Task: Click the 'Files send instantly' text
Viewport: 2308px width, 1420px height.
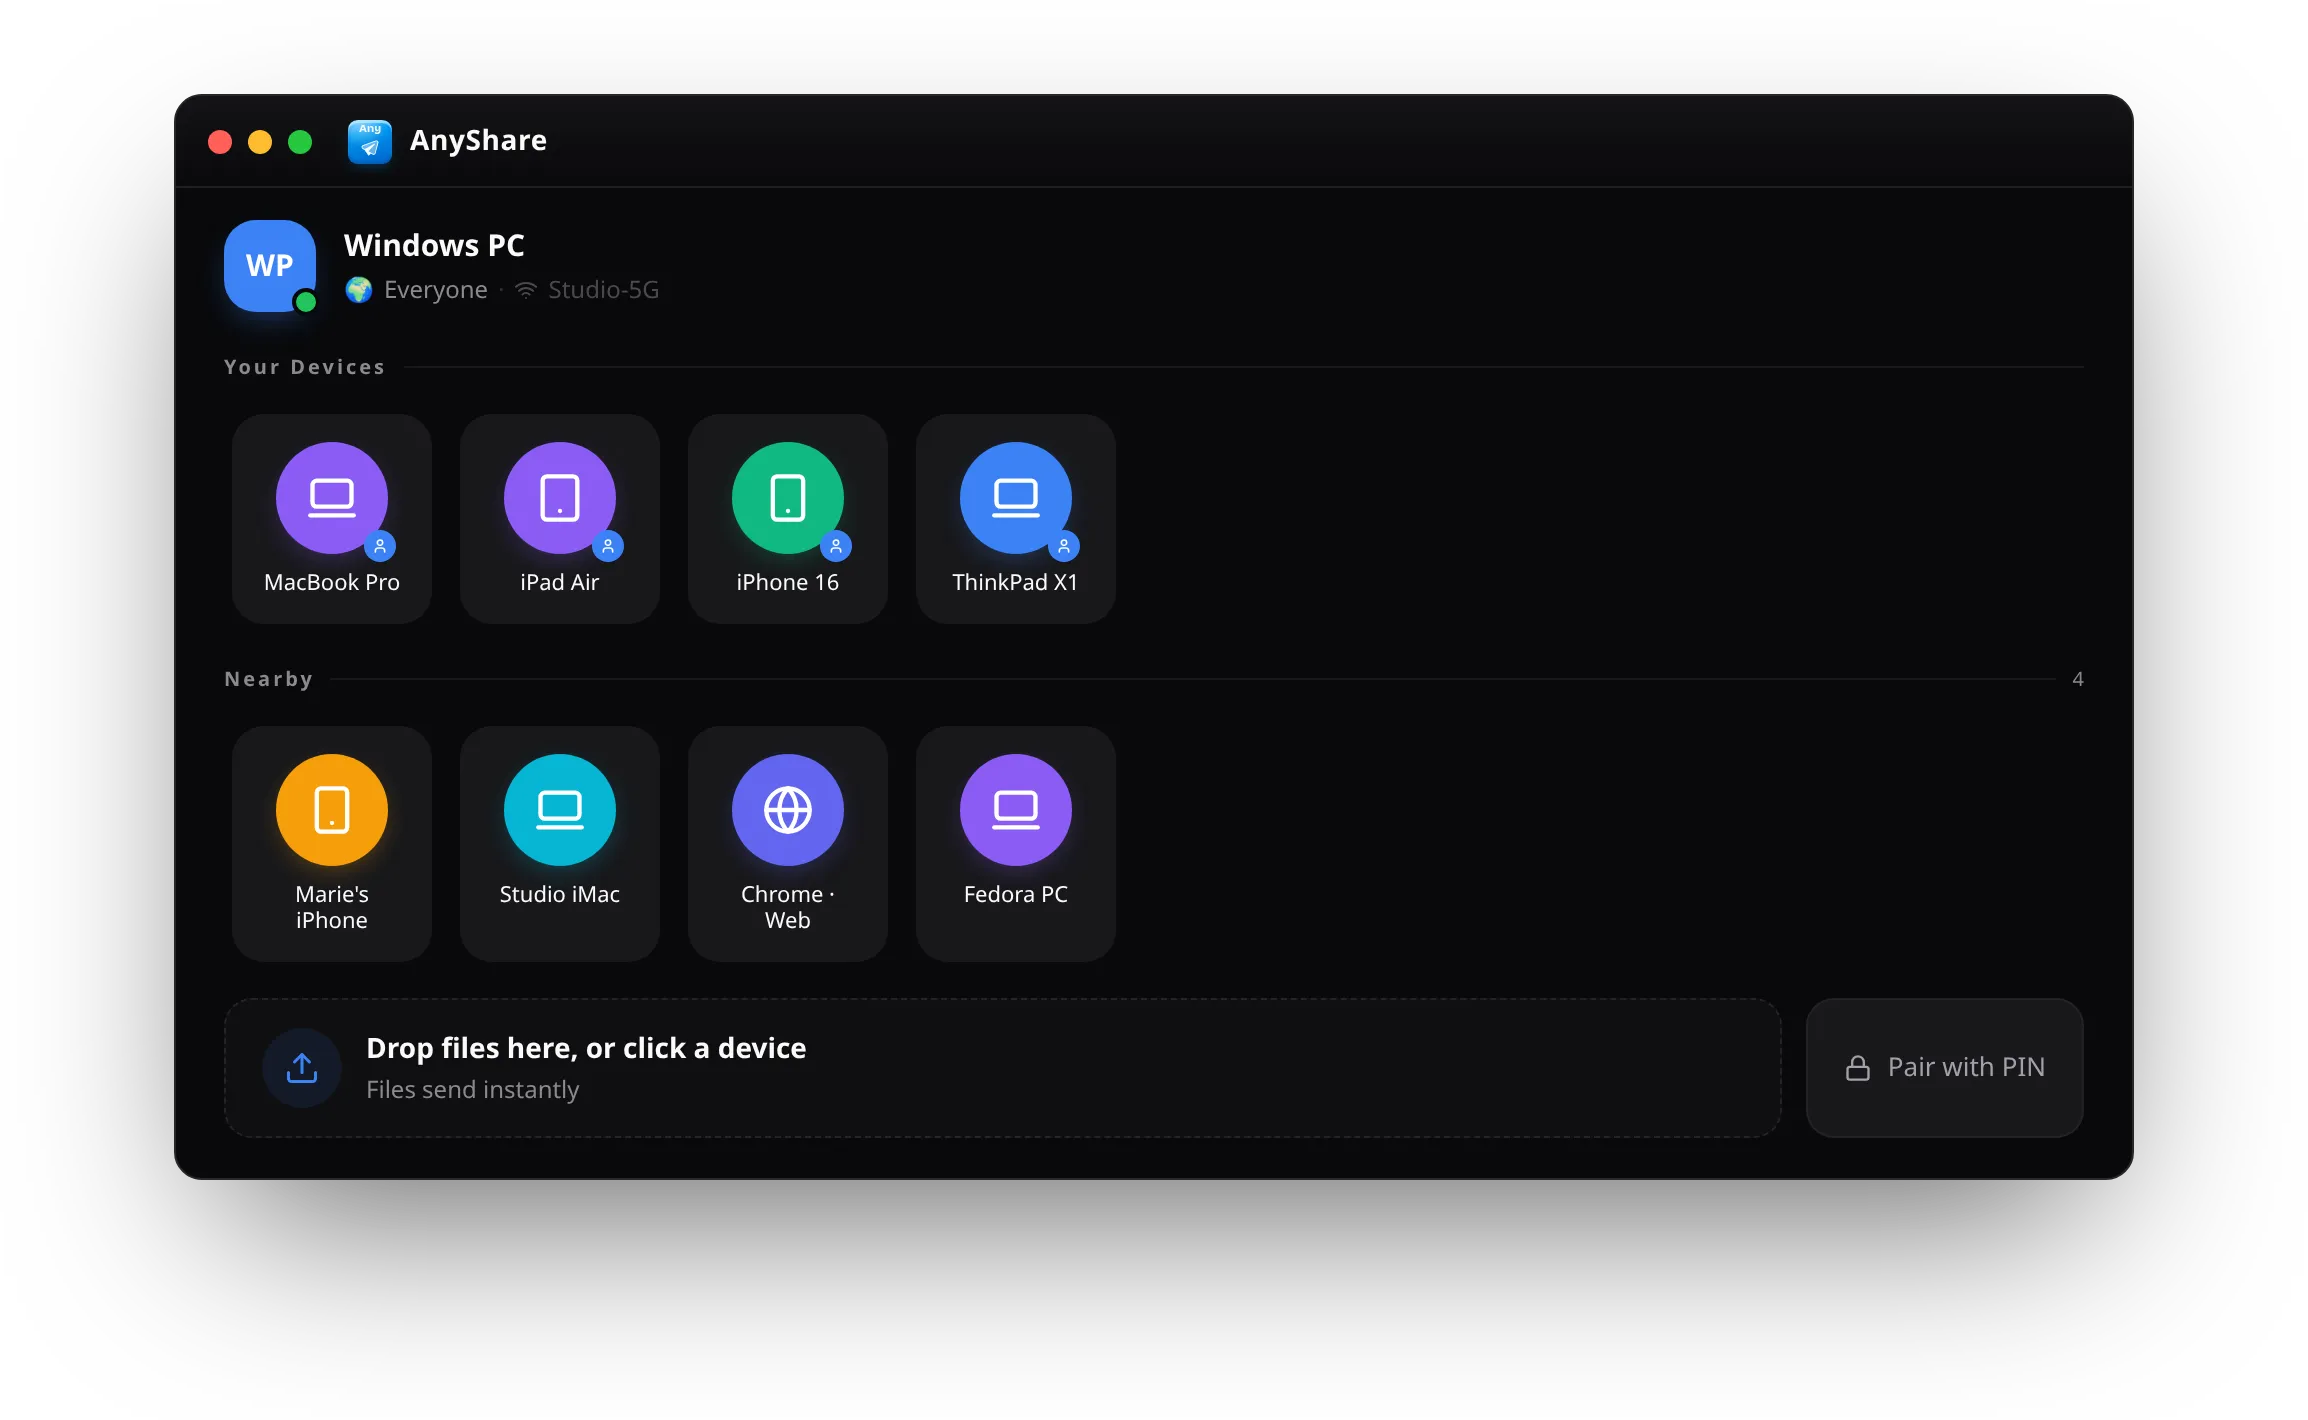Action: (473, 1089)
